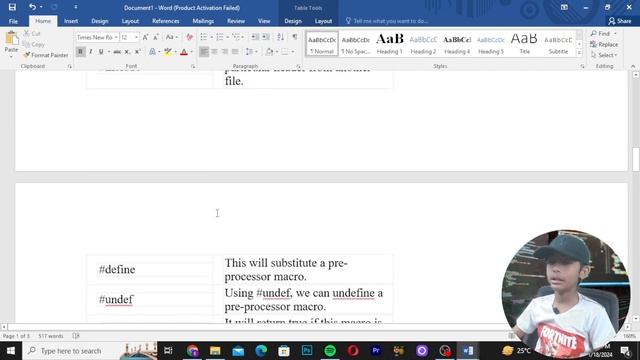Toggle Italic formatting

(91, 52)
